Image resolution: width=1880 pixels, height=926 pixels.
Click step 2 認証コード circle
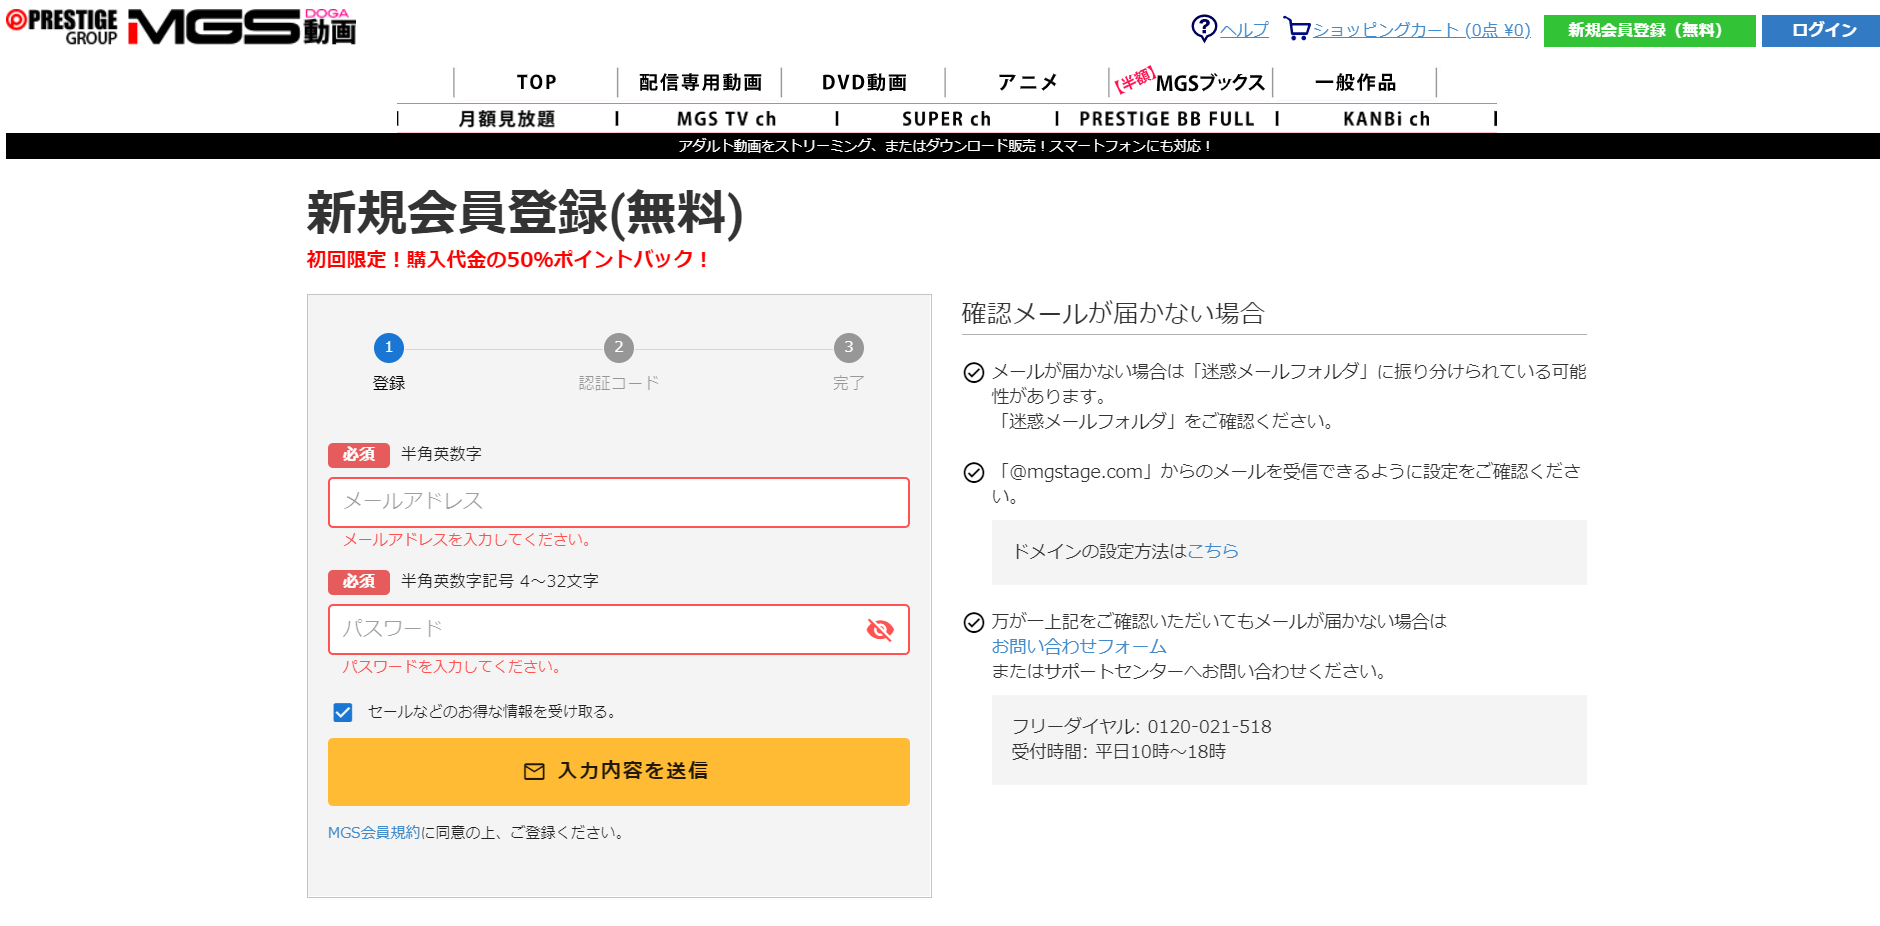point(619,347)
